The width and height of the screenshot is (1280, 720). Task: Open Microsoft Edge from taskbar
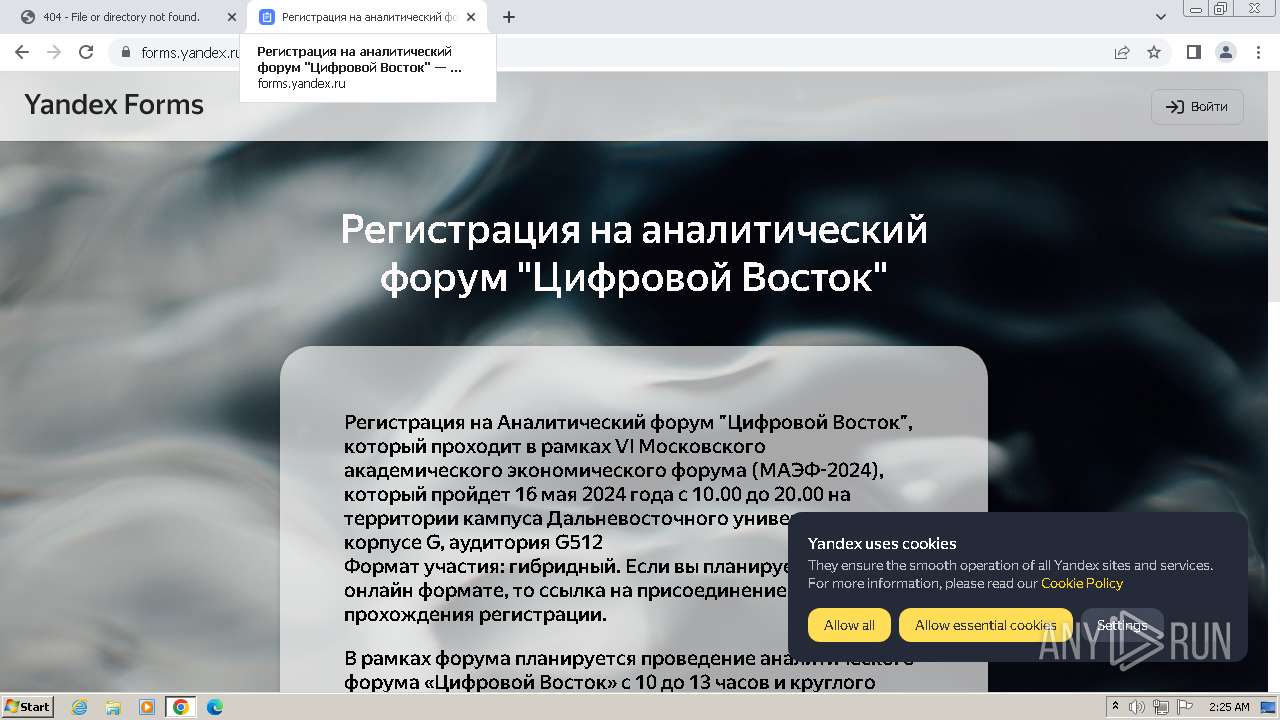214,707
